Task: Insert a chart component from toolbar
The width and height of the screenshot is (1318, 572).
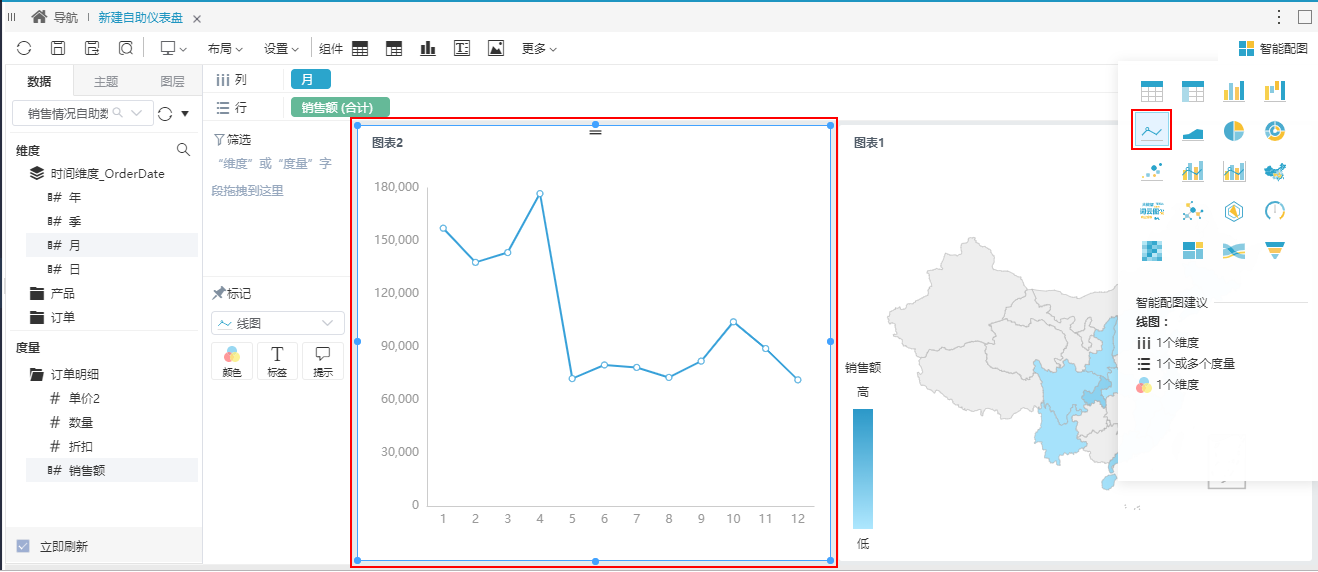Action: click(428, 48)
